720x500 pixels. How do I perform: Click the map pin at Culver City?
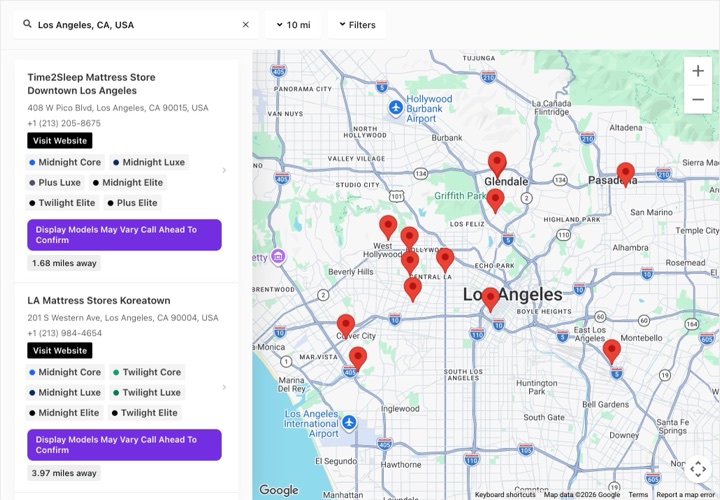[x=346, y=326]
